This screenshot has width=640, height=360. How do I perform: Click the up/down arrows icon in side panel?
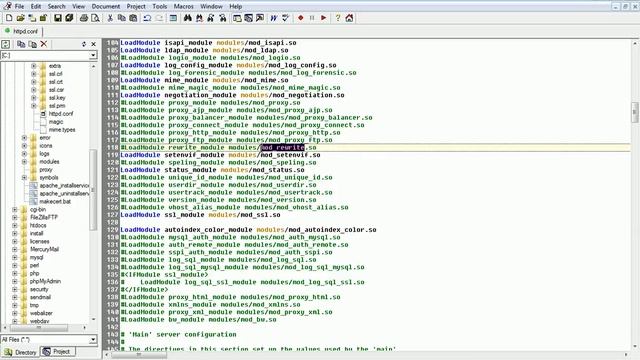coord(84,44)
